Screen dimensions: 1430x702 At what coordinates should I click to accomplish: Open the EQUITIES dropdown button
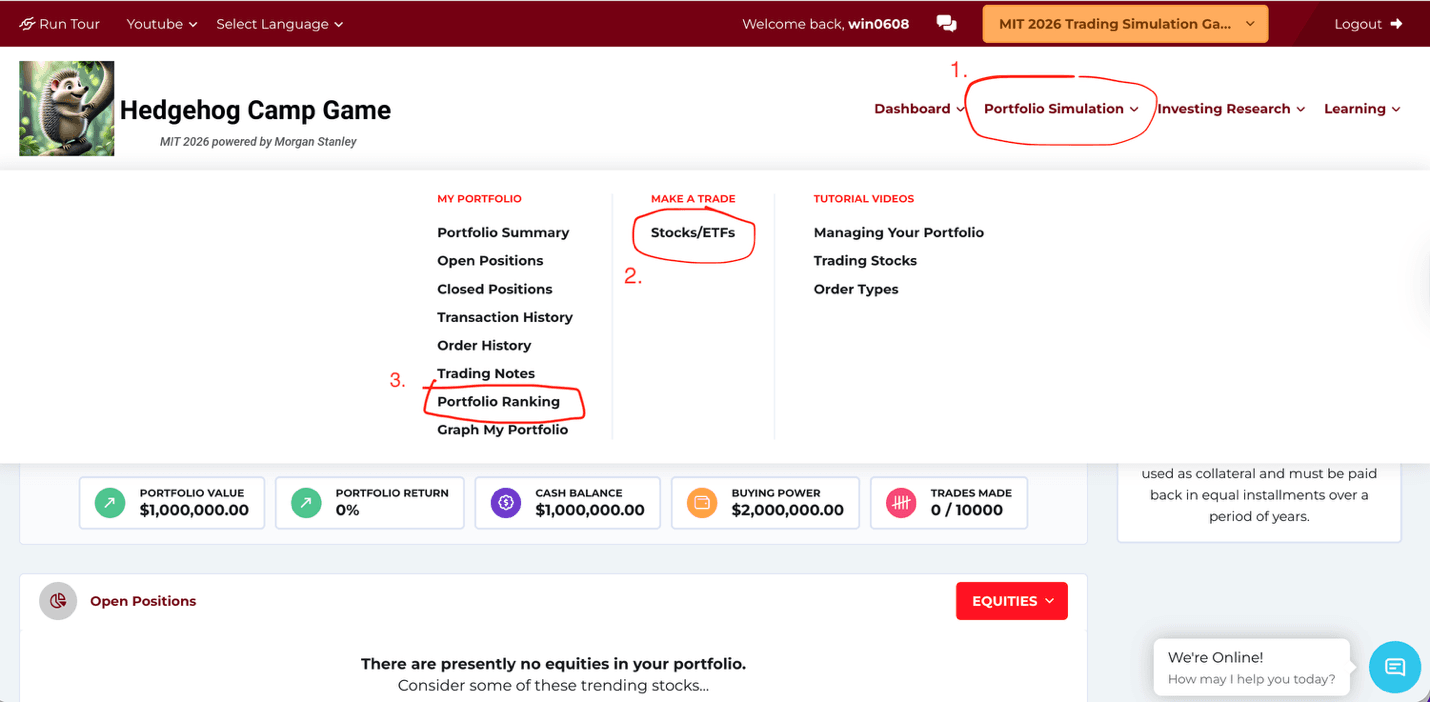tap(1011, 601)
